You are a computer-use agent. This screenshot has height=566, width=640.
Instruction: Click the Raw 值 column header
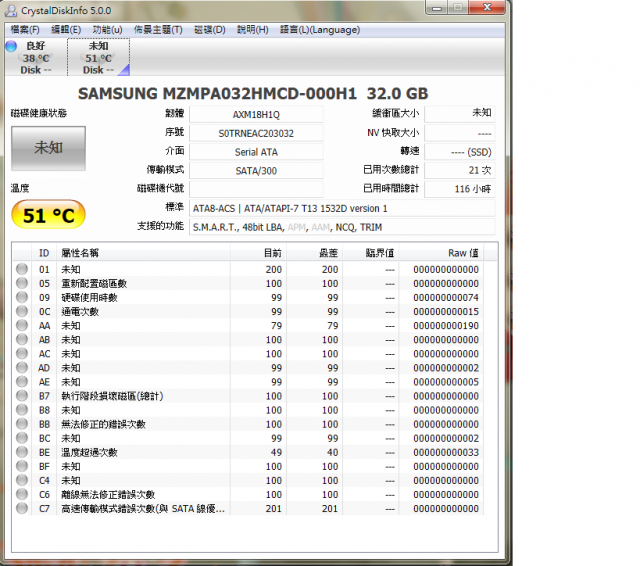click(x=441, y=253)
